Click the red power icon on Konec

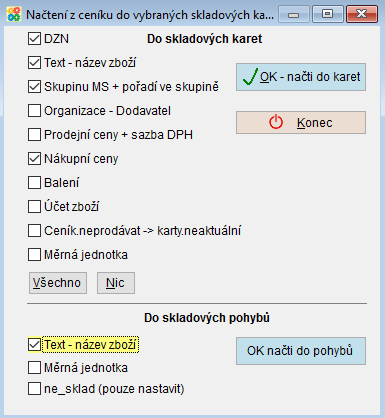[276, 122]
